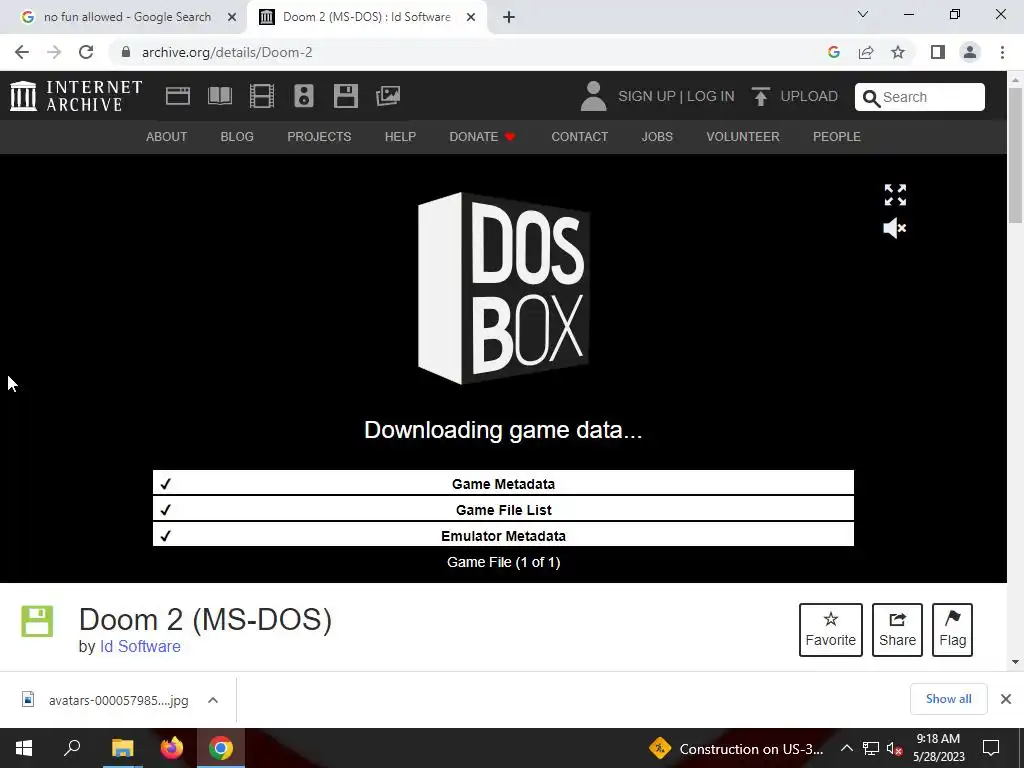1024x768 pixels.
Task: Go back to previous page
Action: pos(22,52)
